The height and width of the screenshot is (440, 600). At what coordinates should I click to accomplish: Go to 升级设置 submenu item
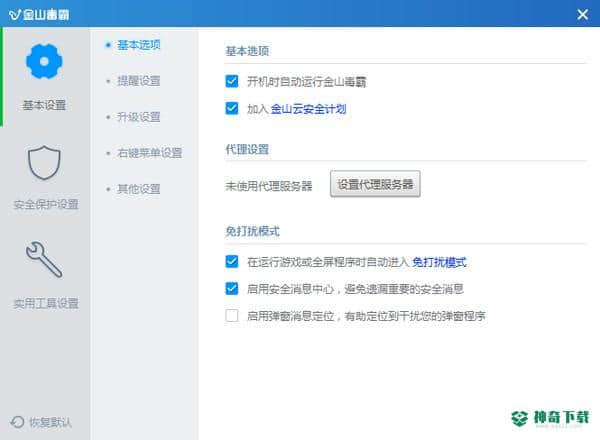(x=139, y=117)
